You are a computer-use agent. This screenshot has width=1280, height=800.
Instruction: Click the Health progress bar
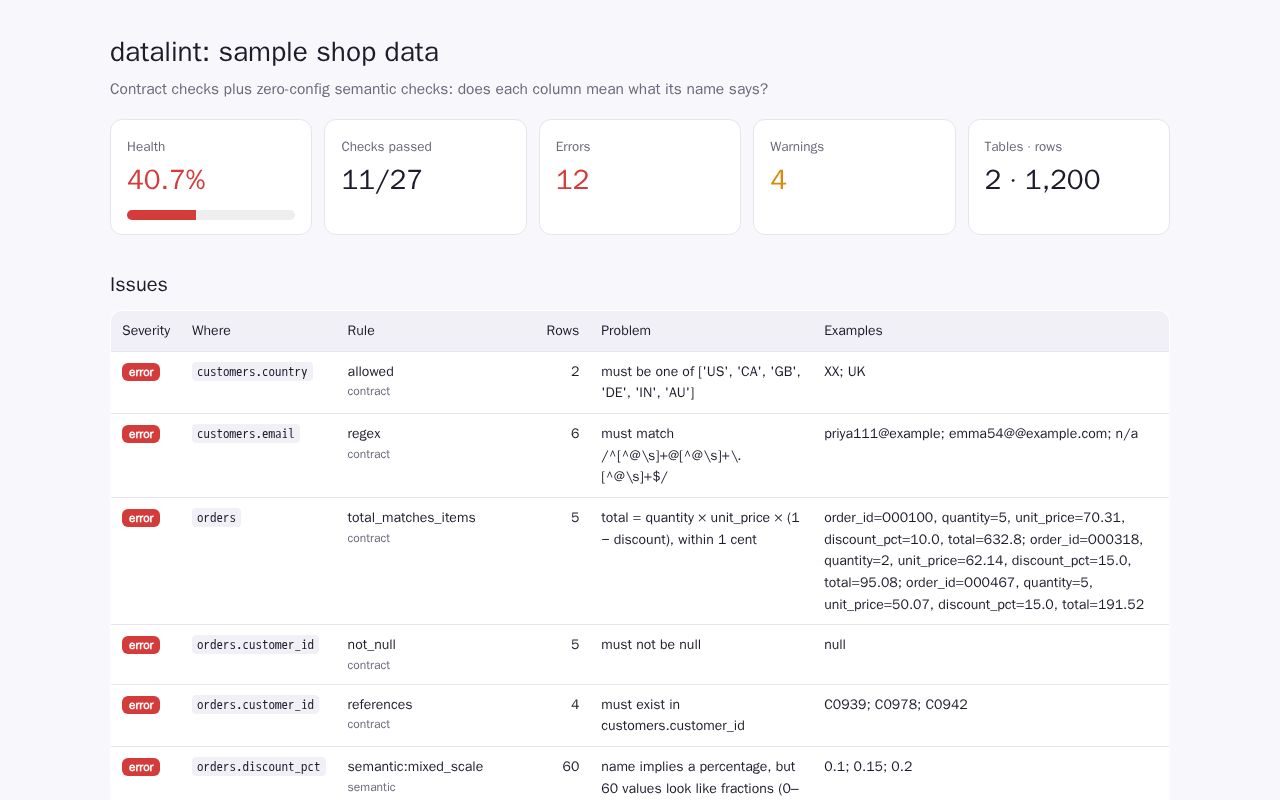click(211, 215)
